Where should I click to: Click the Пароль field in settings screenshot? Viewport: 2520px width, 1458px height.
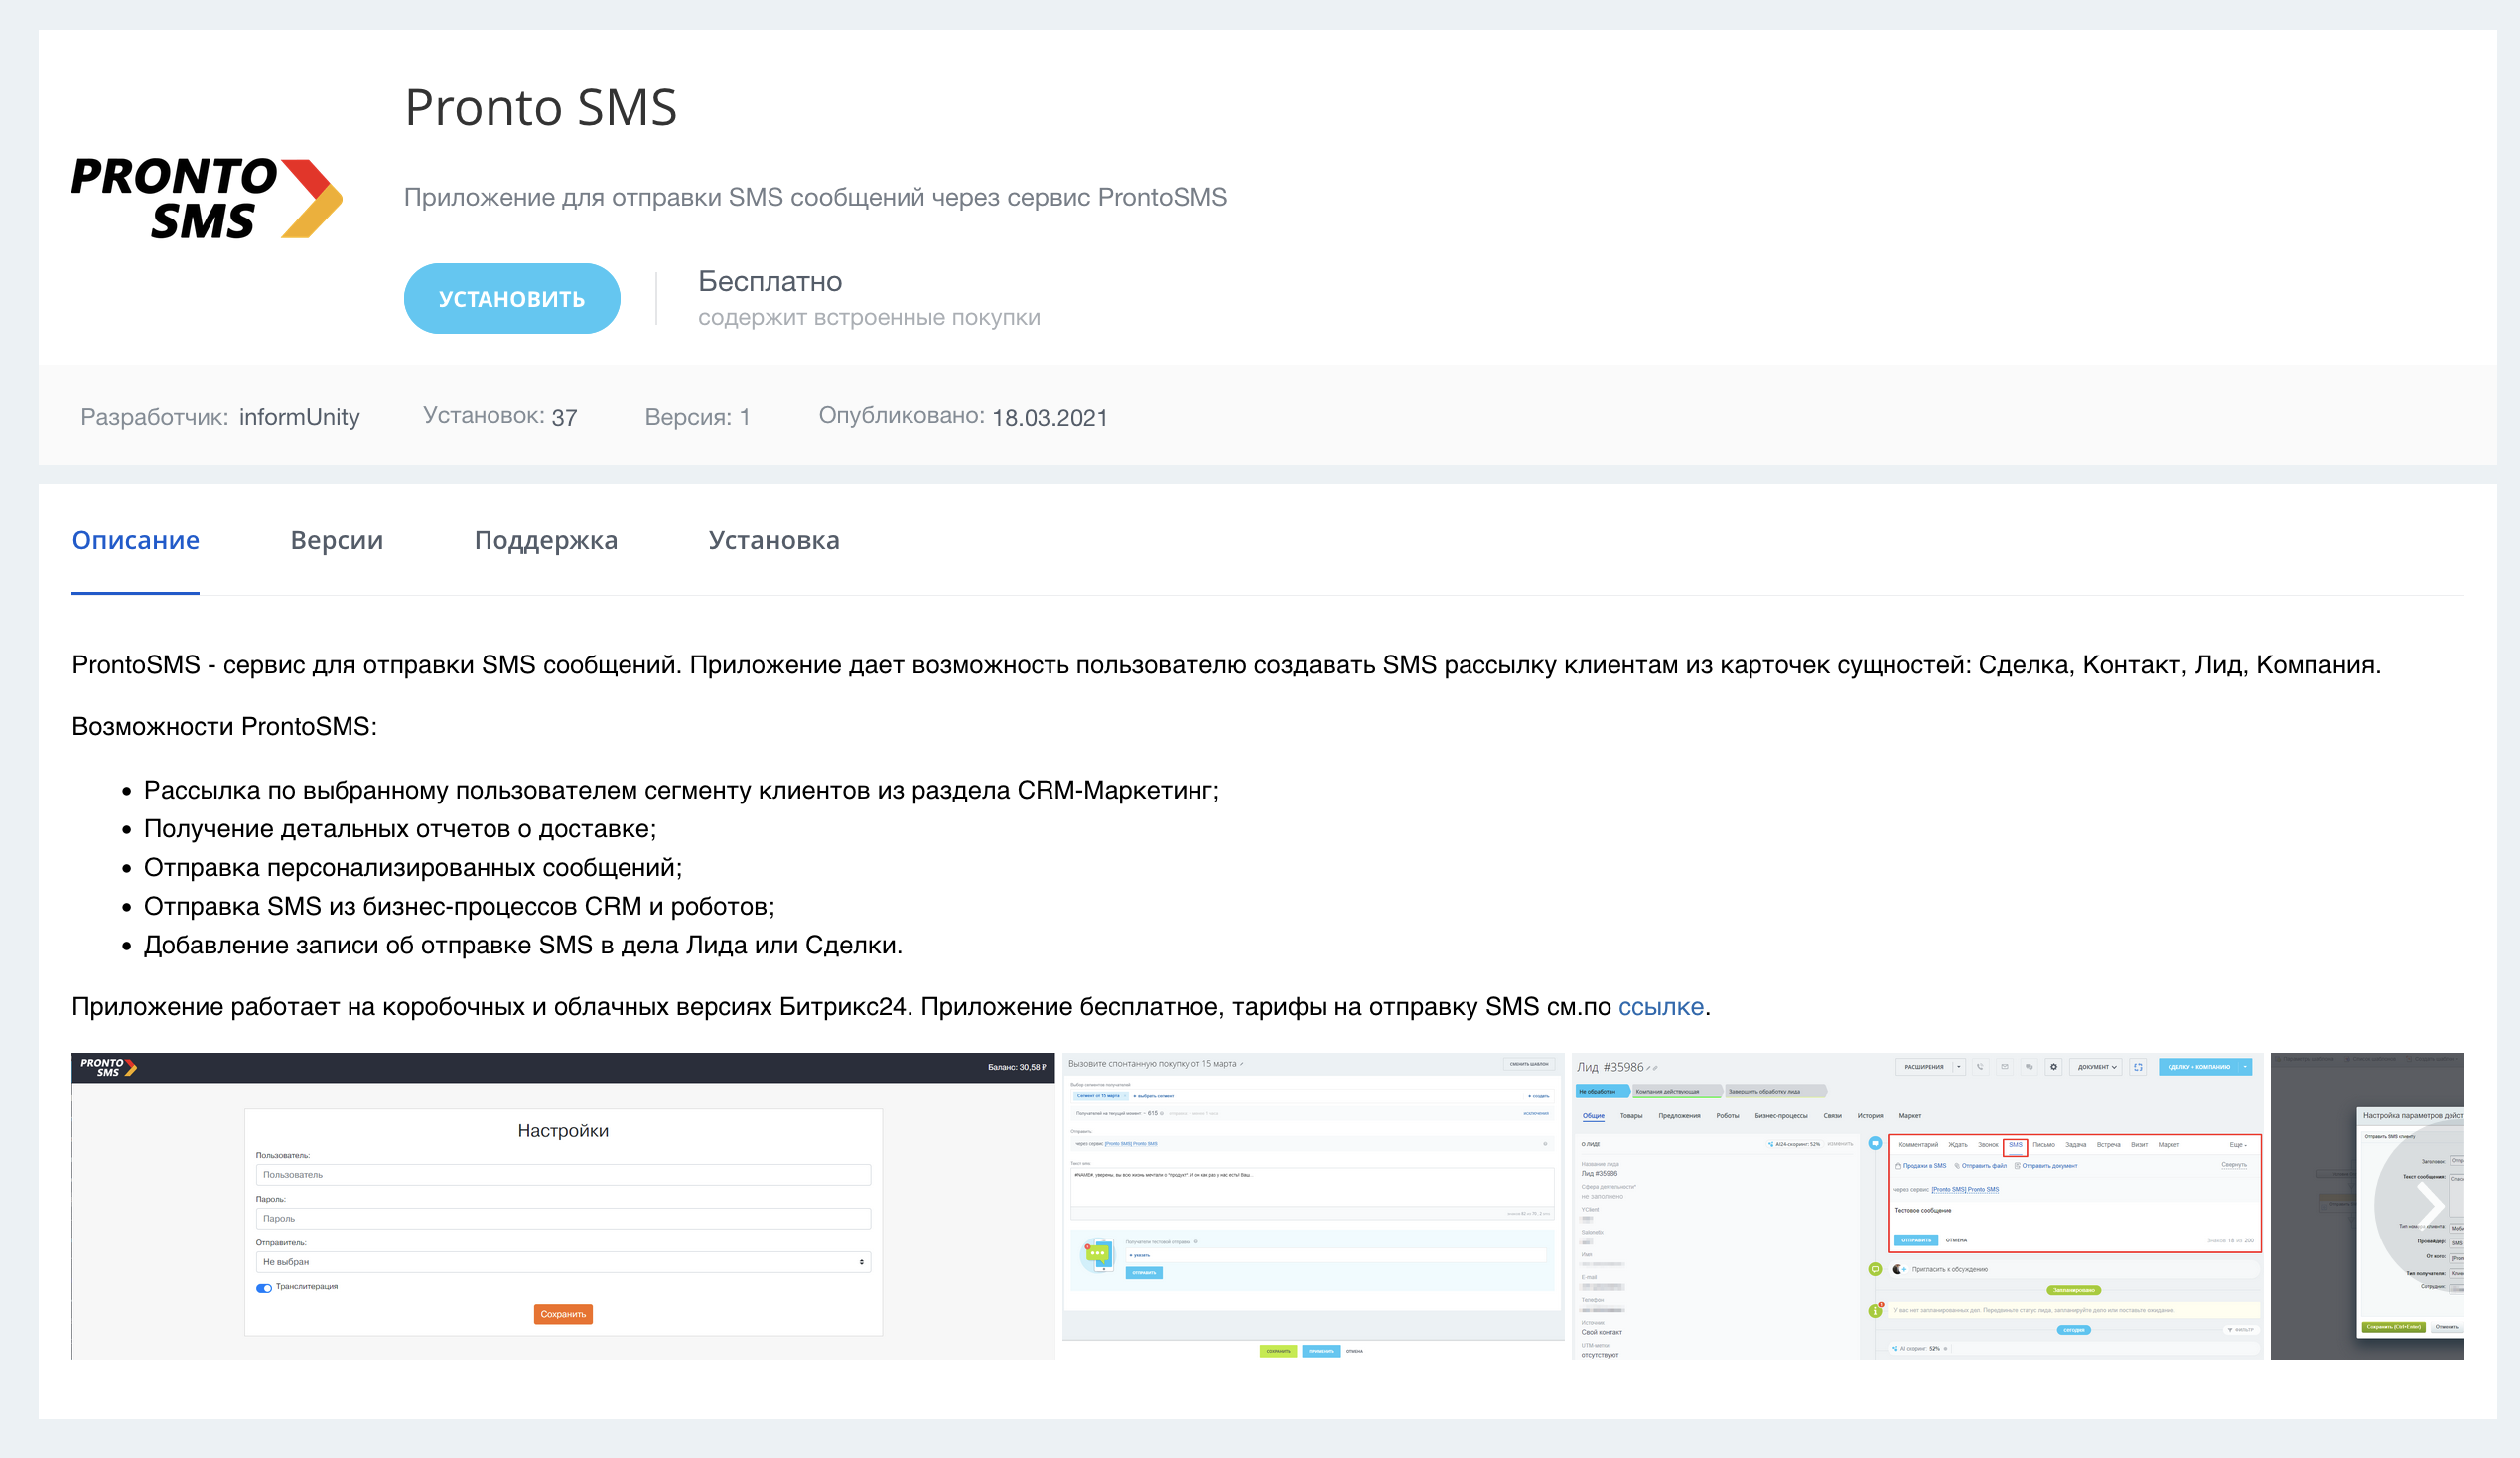coord(563,1219)
